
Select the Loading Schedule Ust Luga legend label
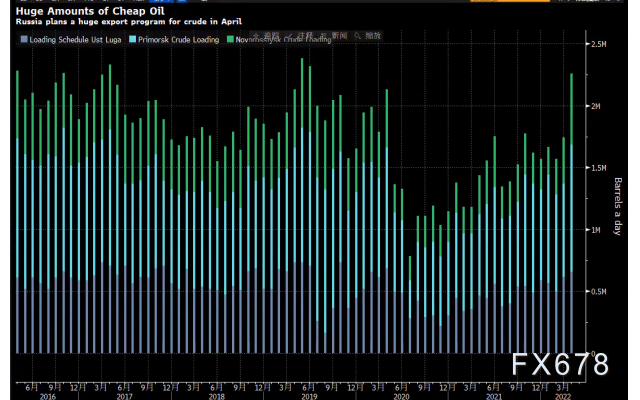[x=75, y=40]
